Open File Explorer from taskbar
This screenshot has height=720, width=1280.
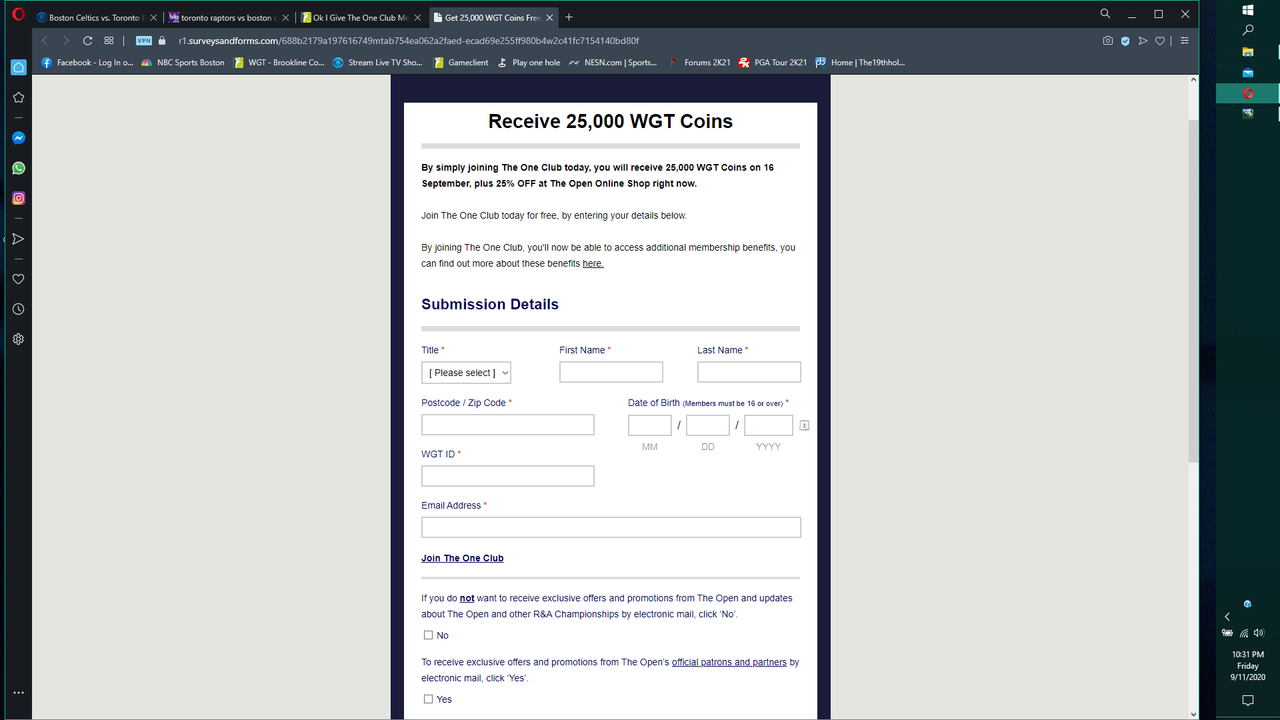tap(1248, 51)
